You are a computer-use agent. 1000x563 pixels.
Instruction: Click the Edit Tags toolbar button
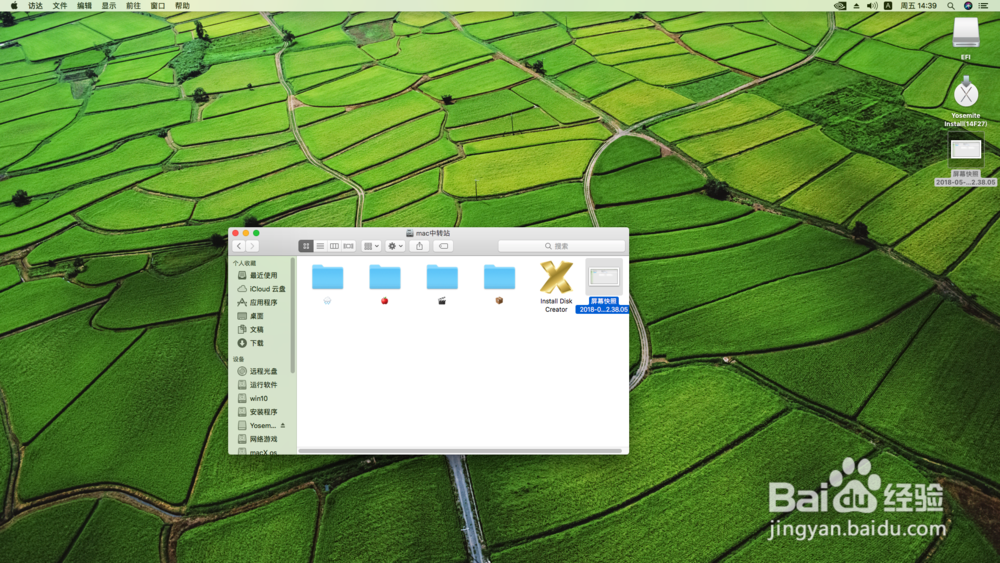point(443,246)
